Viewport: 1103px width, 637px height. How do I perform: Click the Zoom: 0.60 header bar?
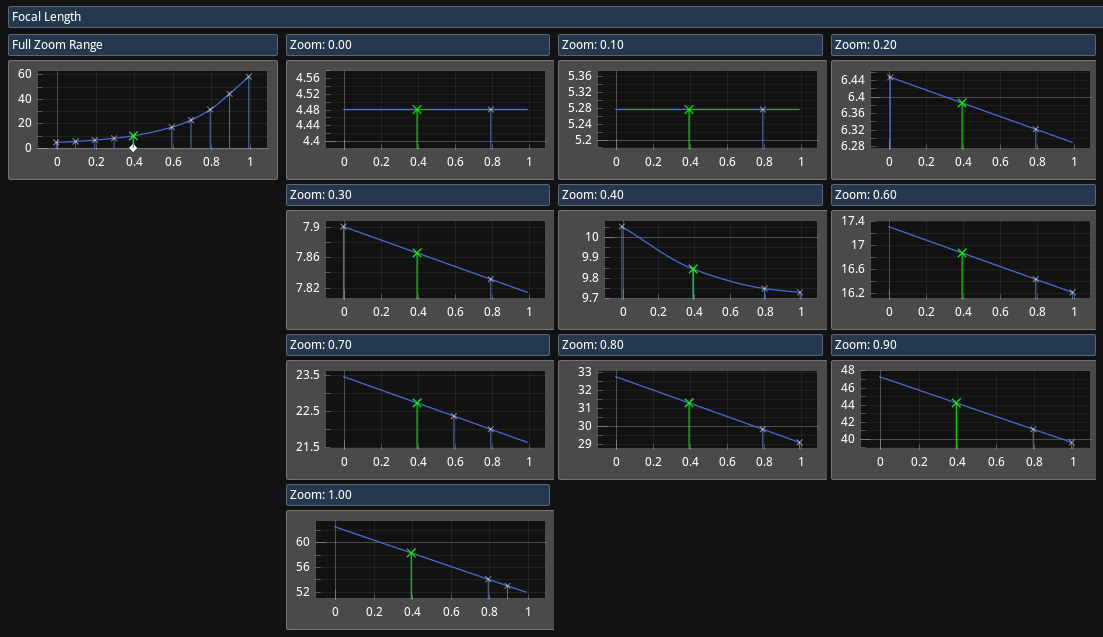[963, 195]
